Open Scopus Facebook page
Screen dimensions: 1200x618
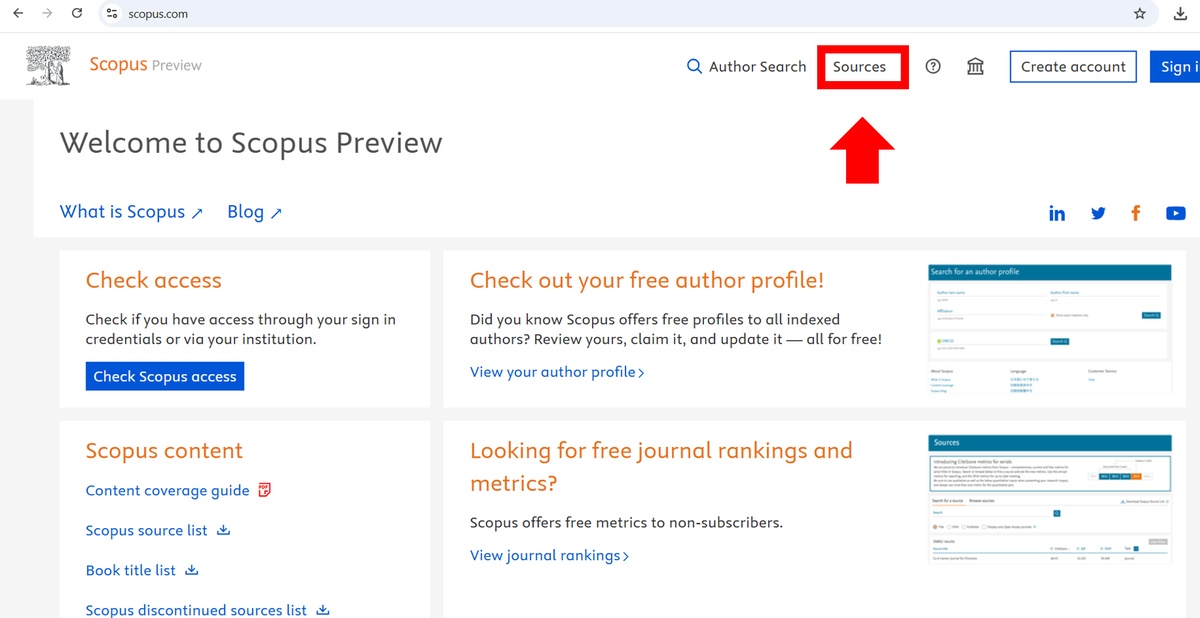pos(1135,212)
